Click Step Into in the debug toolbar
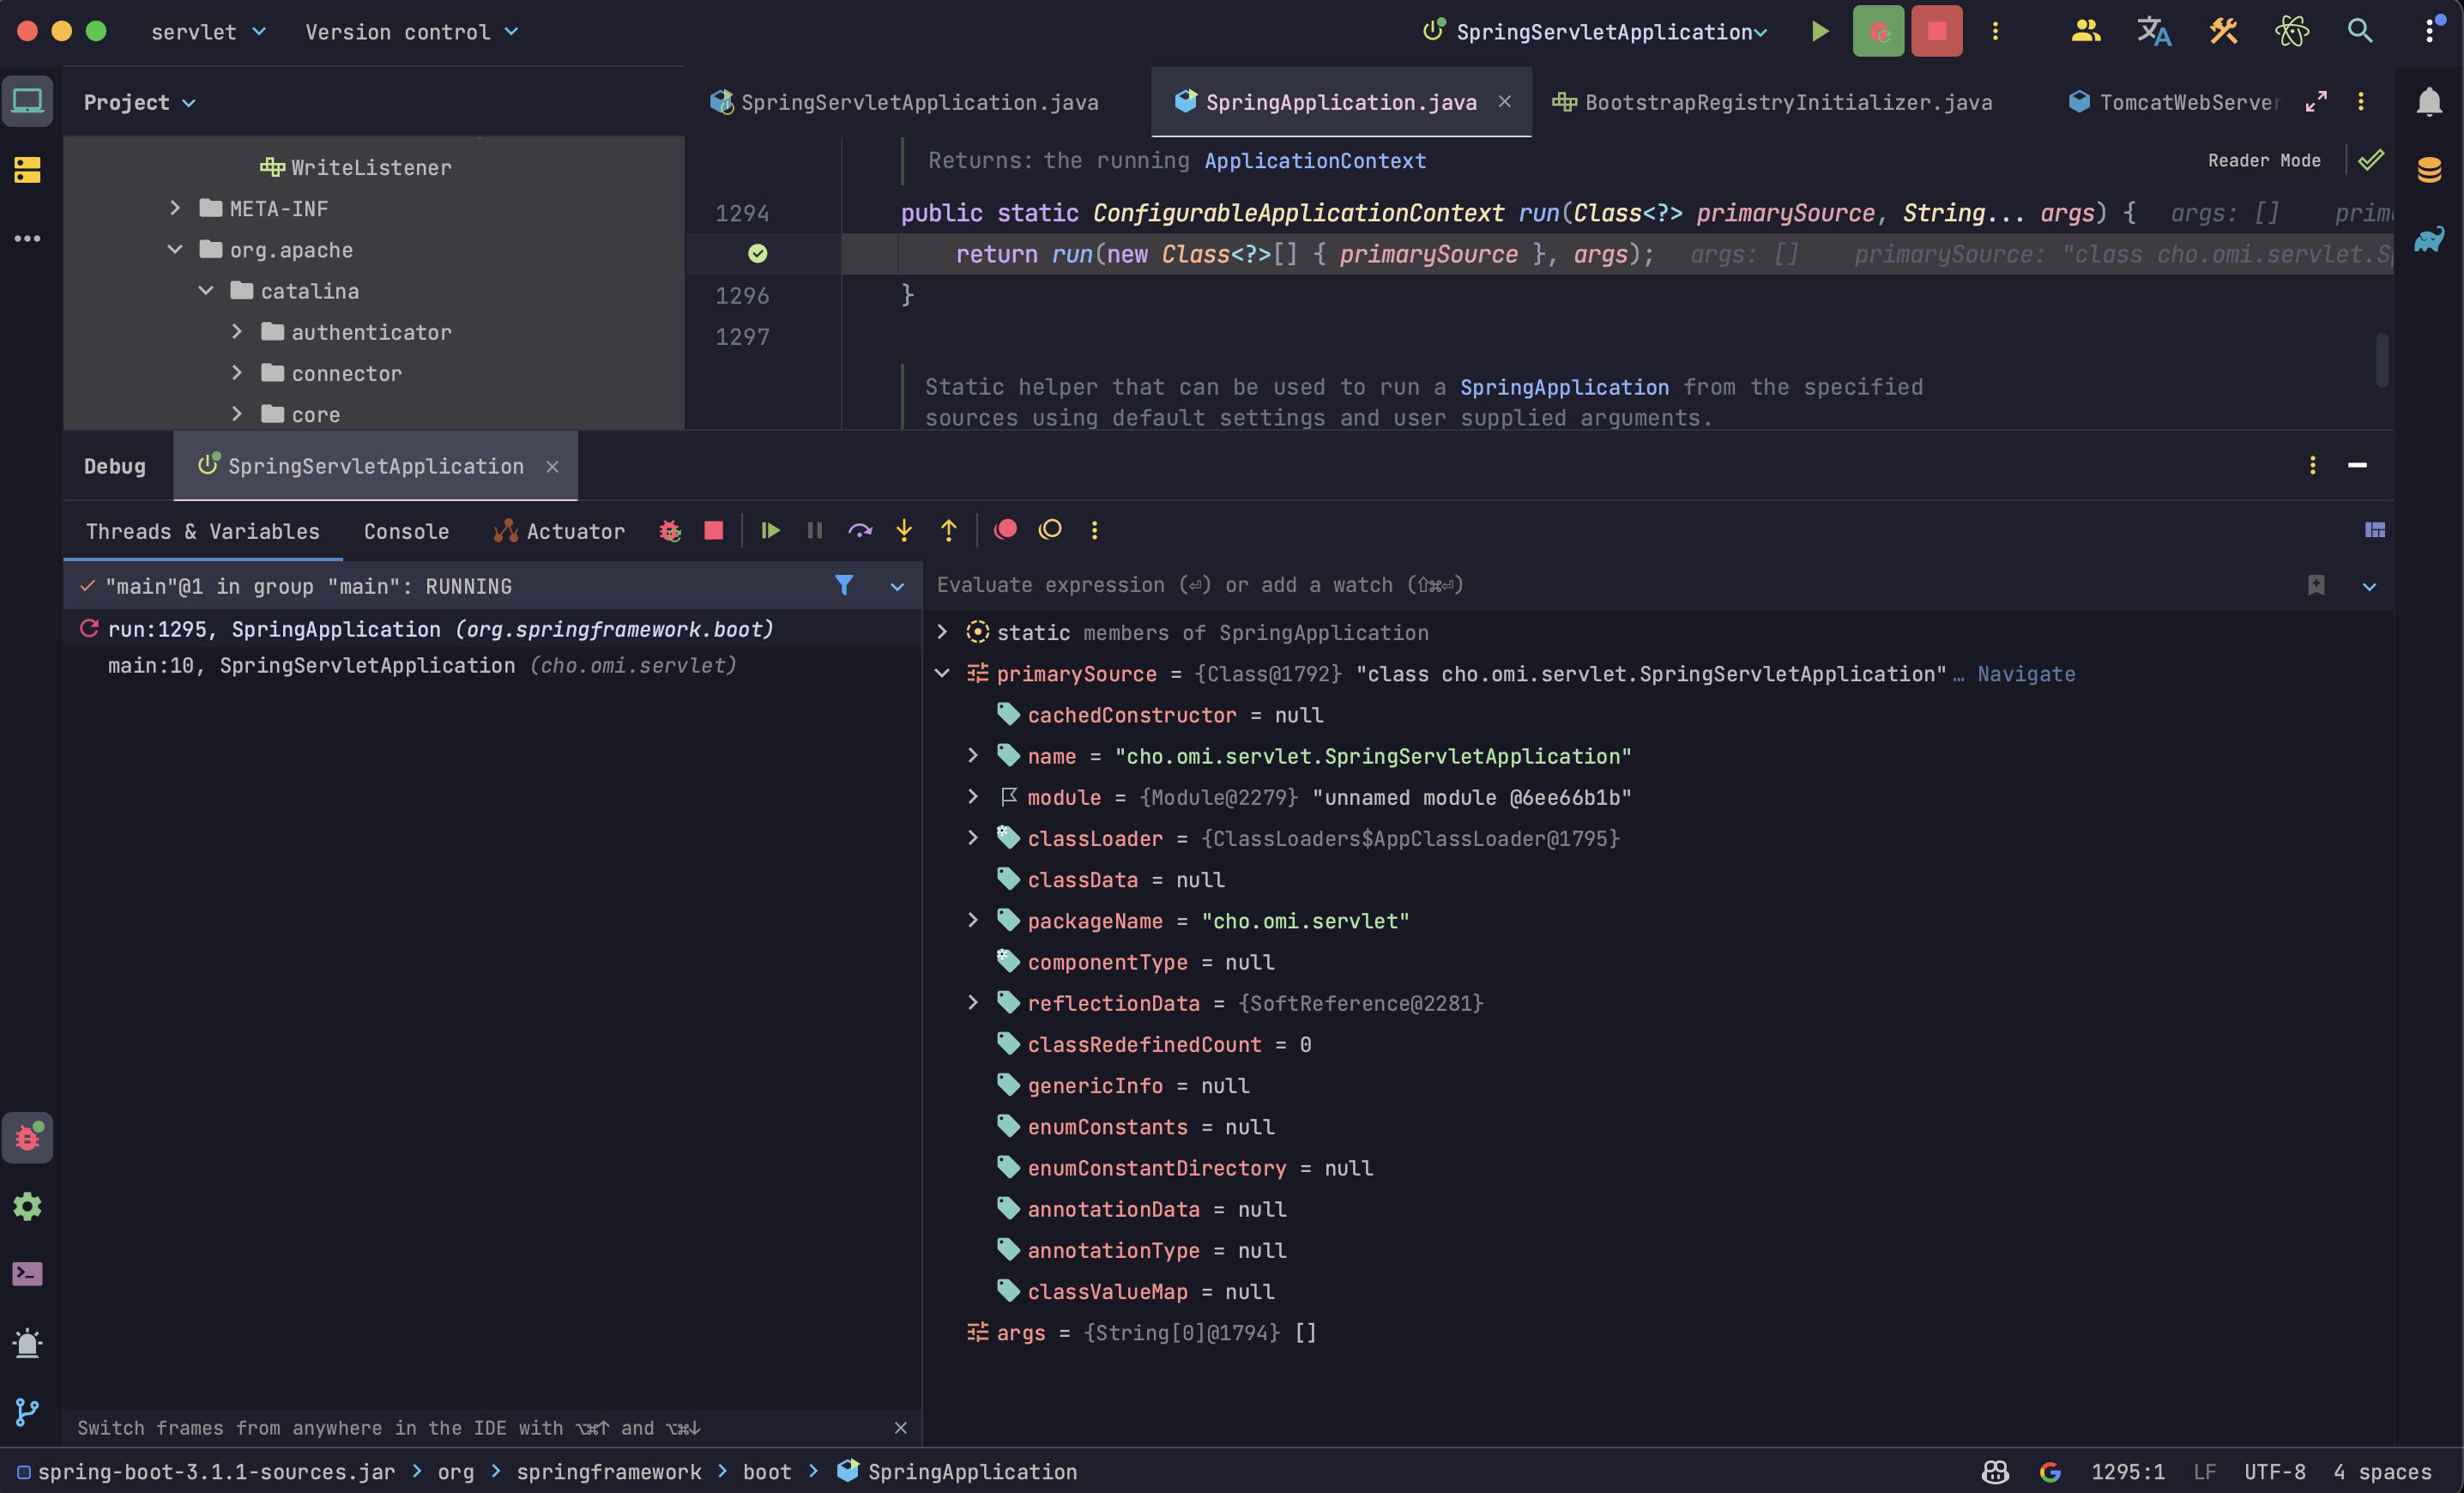The height and width of the screenshot is (1493, 2464). click(x=904, y=530)
